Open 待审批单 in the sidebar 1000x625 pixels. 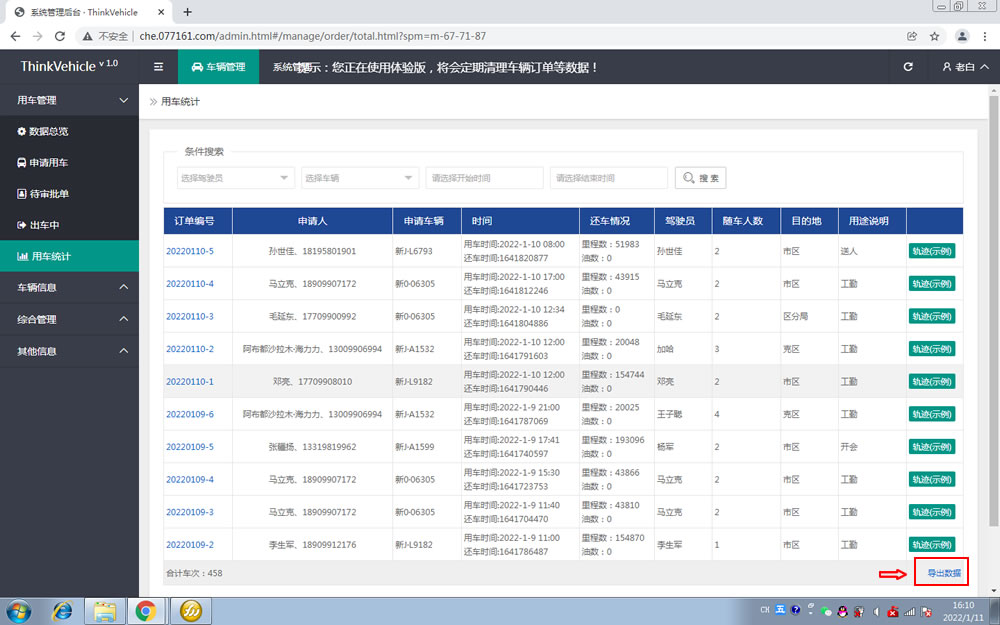[x=70, y=194]
